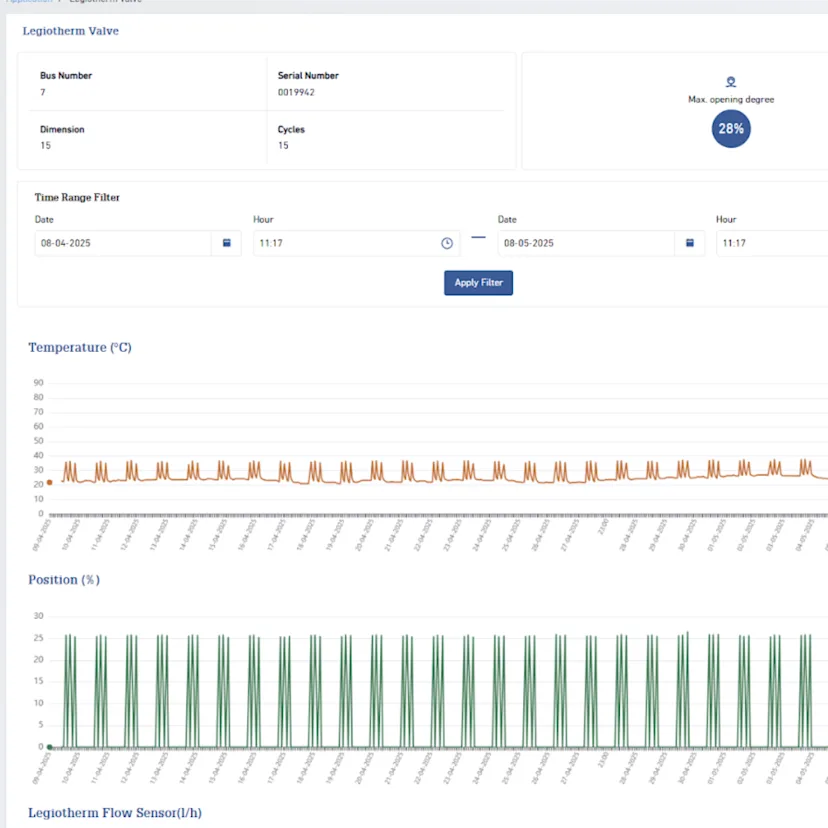This screenshot has height=828, width=828.
Task: Edit the start date field 08-04-2025
Action: [123, 243]
